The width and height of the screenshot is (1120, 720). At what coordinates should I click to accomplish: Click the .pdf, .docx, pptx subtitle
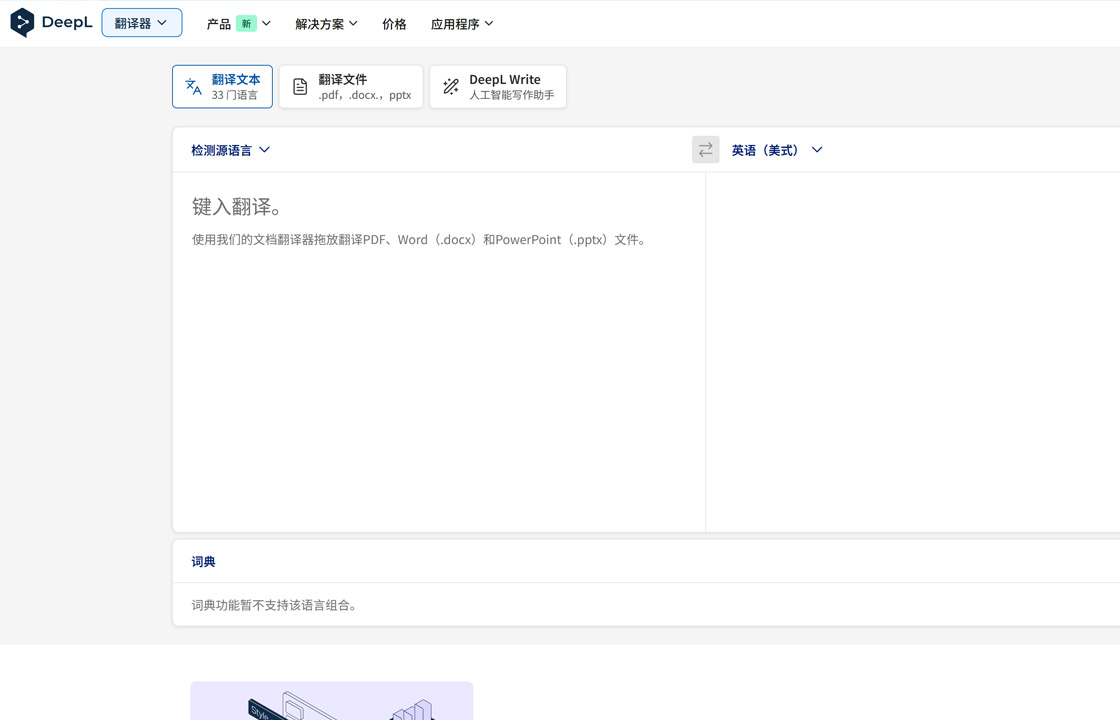(x=364, y=95)
